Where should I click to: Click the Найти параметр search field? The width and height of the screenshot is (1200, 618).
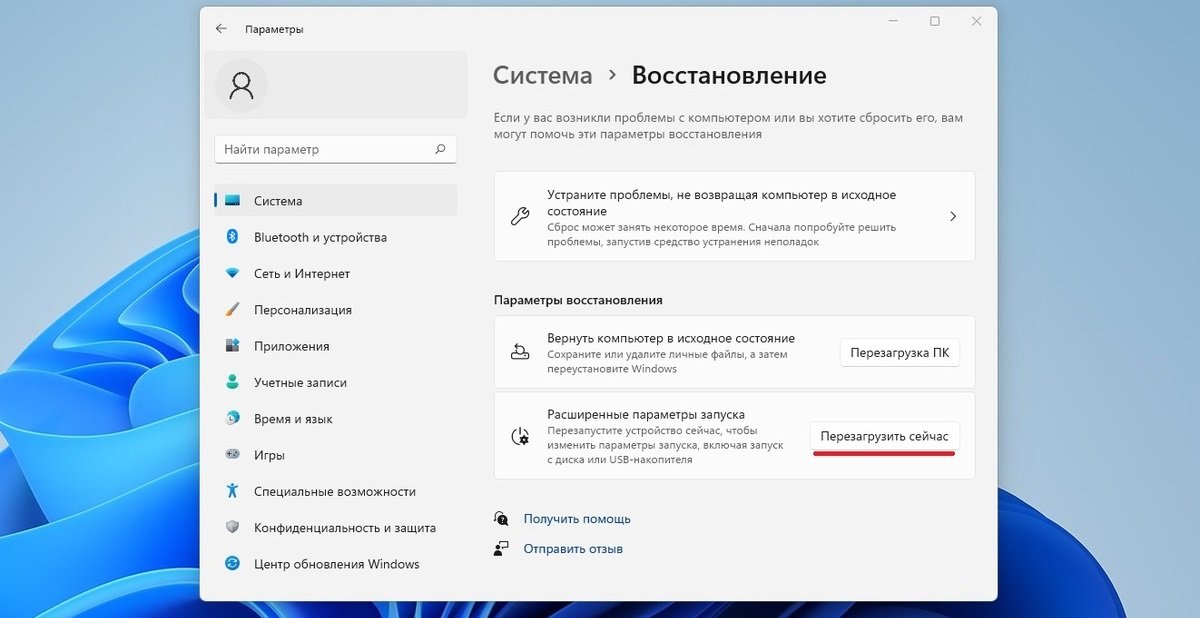tap(335, 149)
